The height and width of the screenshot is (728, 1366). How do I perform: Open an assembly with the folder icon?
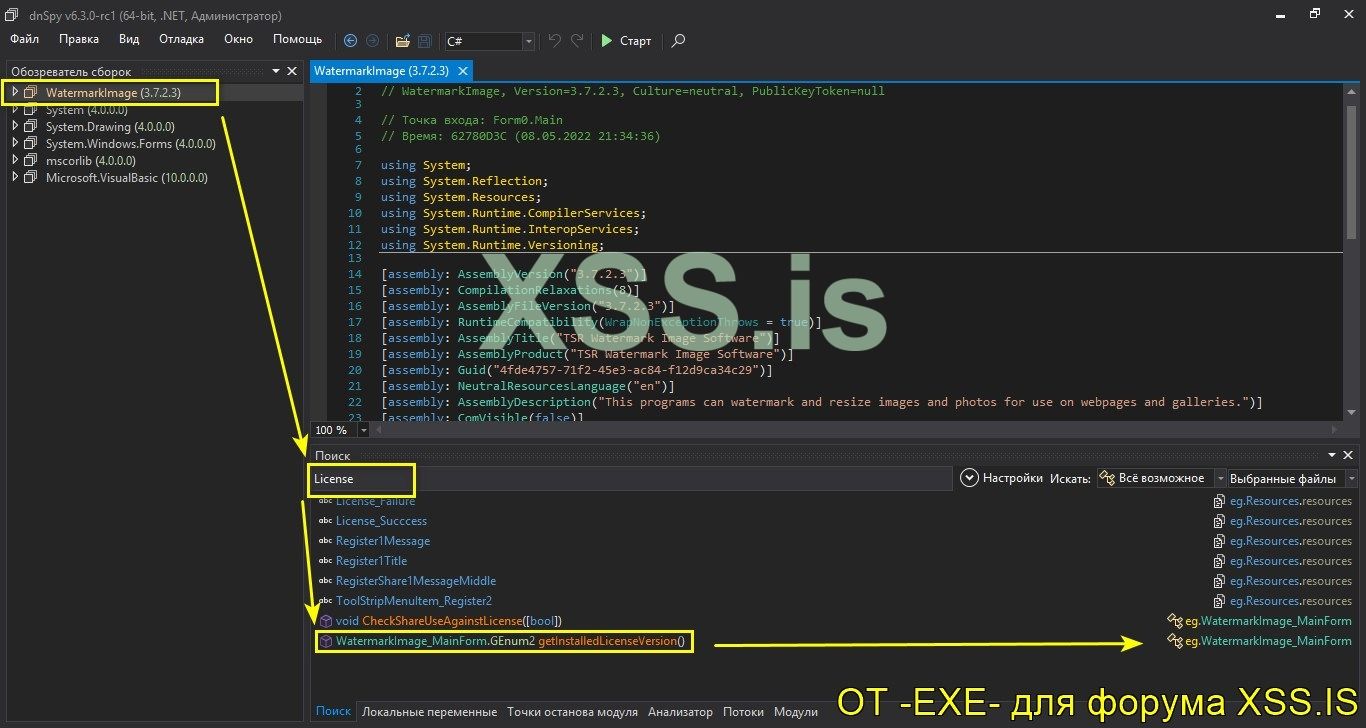(x=402, y=41)
